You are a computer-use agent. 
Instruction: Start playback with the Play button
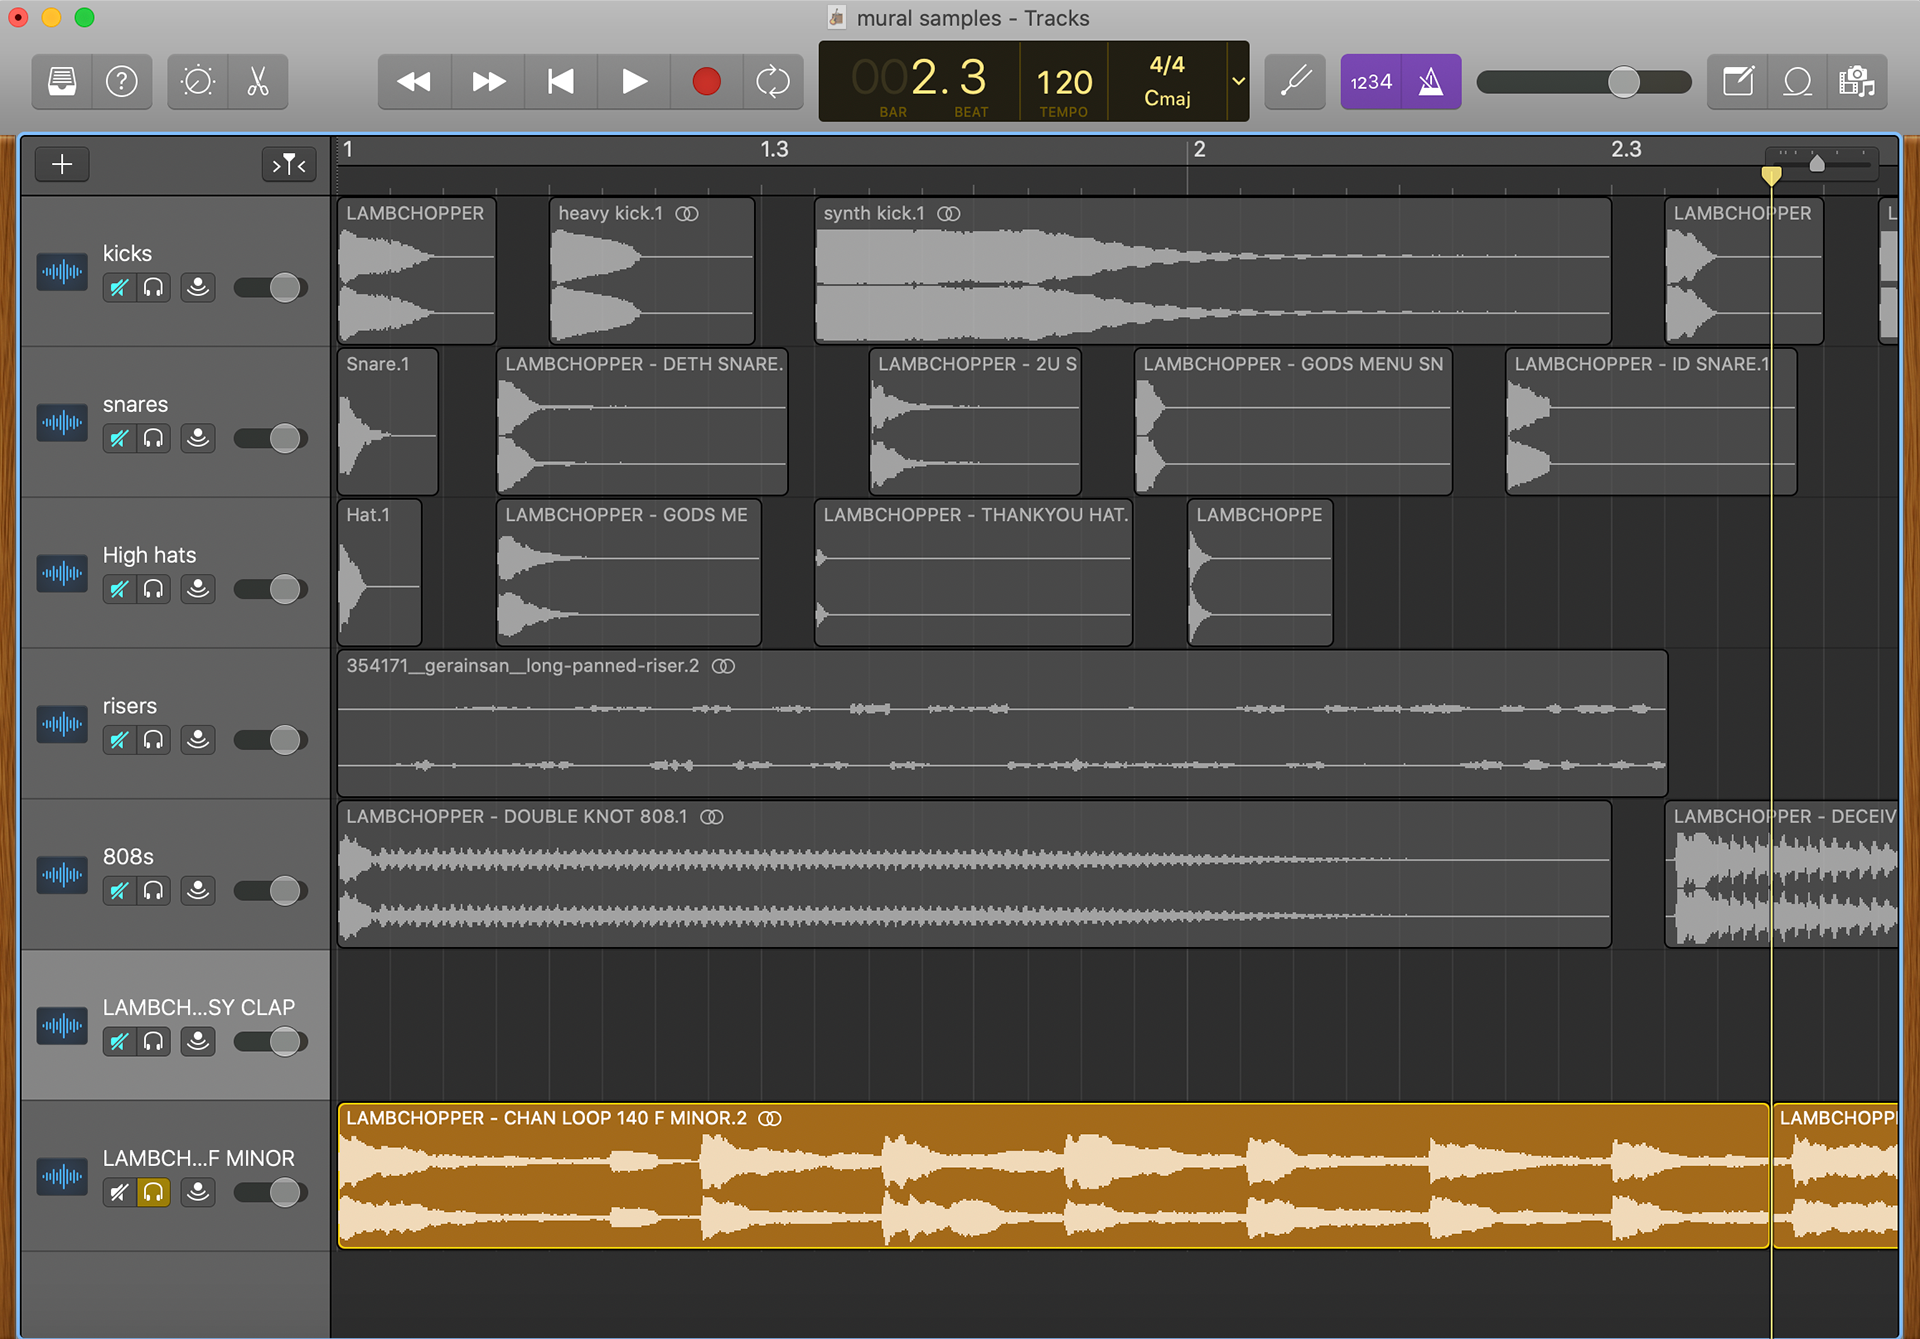tap(634, 81)
